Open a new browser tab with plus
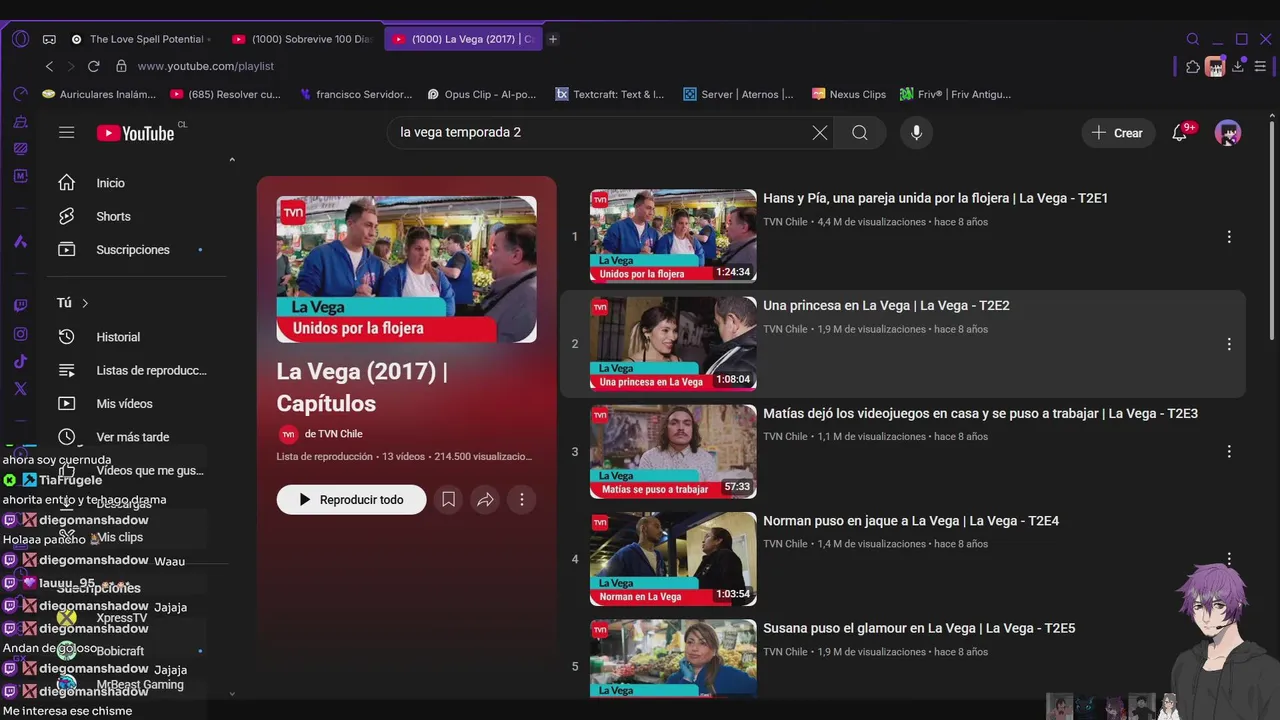The height and width of the screenshot is (720, 1280). tap(553, 39)
